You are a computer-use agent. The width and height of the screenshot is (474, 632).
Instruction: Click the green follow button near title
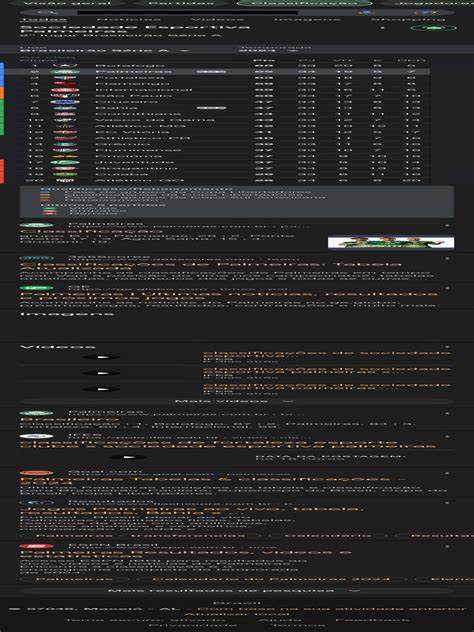pyautogui.click(x=433, y=28)
